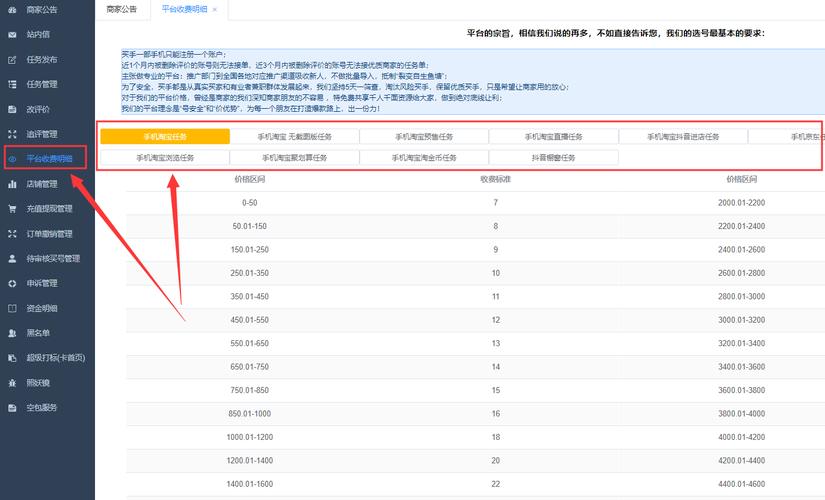Open 站内信 via its envelope icon
The width and height of the screenshot is (825, 500).
coord(12,35)
